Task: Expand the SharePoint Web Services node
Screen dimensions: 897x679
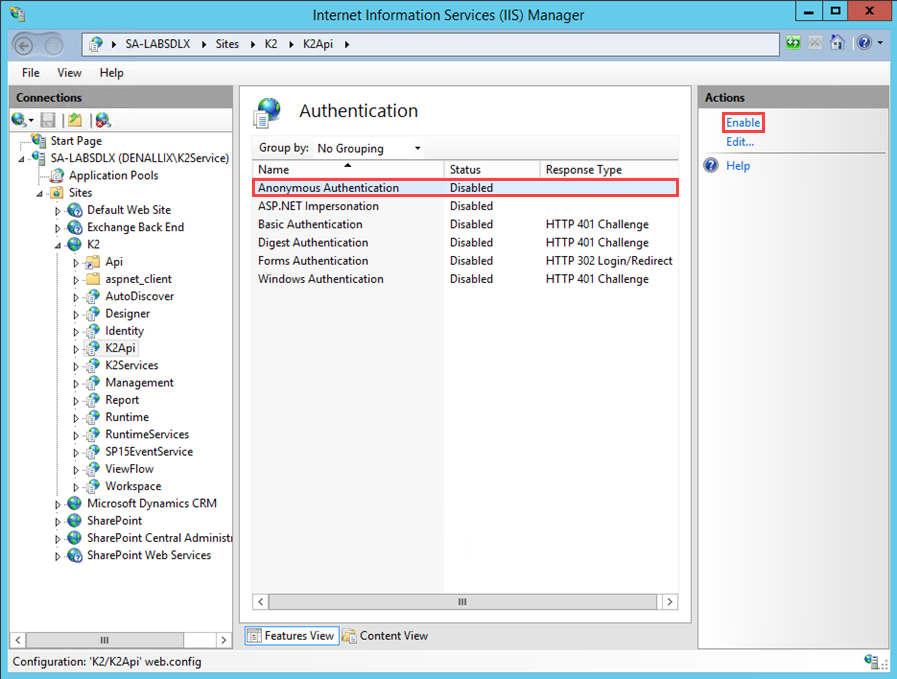Action: pos(58,556)
